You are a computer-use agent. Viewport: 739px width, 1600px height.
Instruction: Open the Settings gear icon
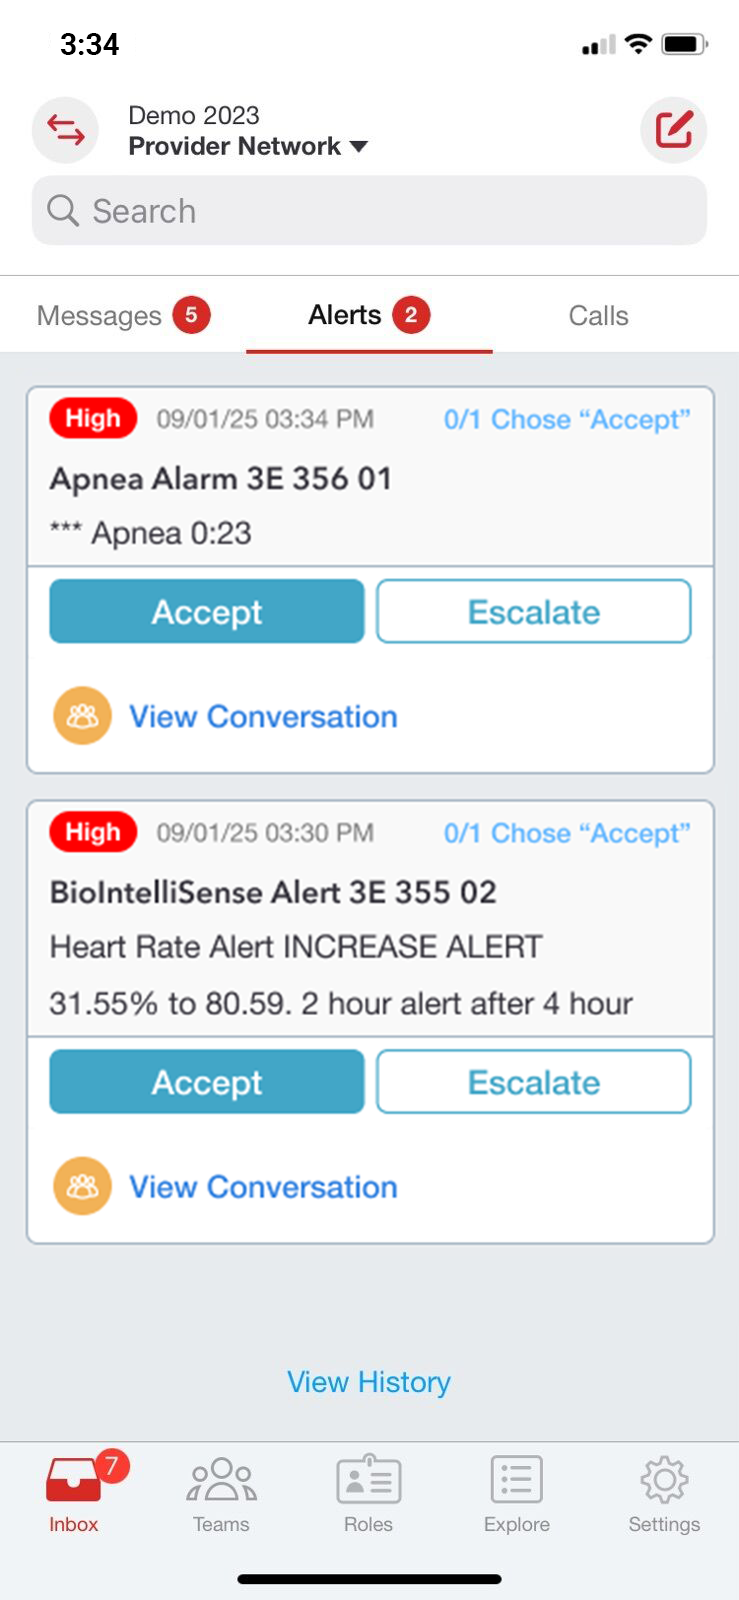click(664, 1481)
